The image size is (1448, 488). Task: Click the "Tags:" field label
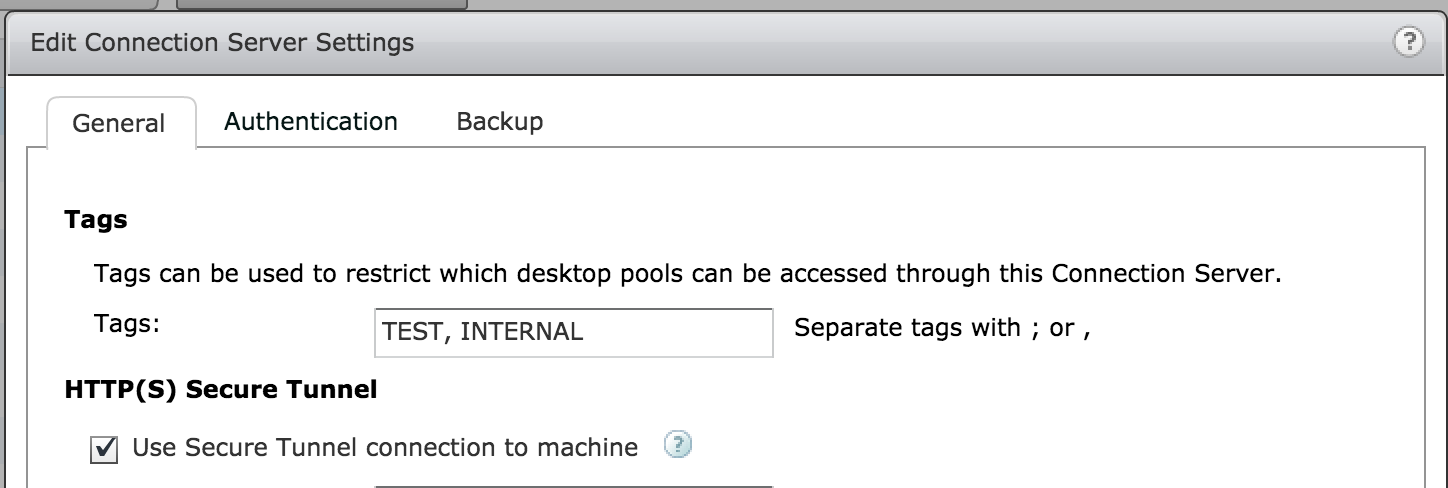[127, 326]
